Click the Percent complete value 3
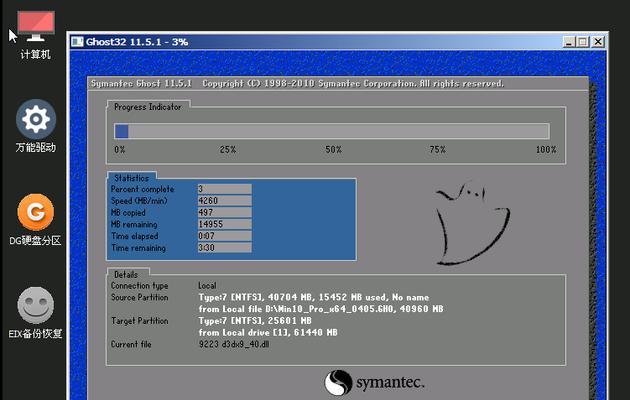630x400 pixels. 224,189
